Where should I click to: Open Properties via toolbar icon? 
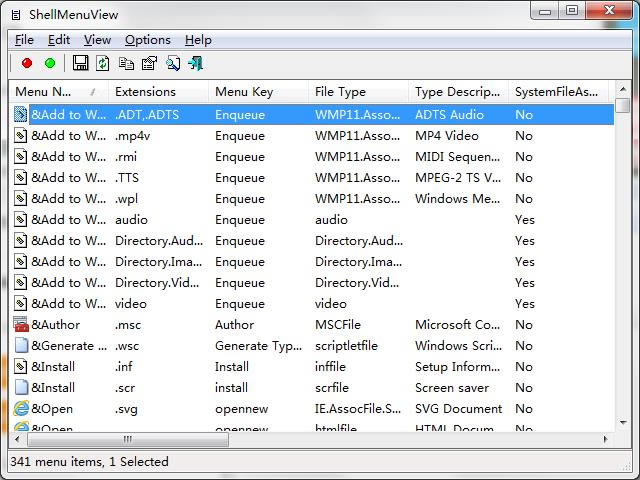(149, 63)
